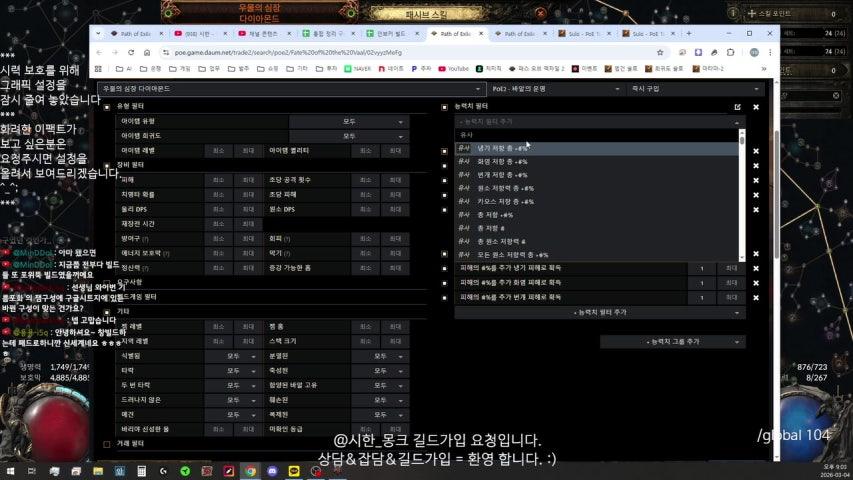This screenshot has height=480, width=853.
Task: Select 번개 저항 총 pseudo stat option
Action: click(x=596, y=175)
